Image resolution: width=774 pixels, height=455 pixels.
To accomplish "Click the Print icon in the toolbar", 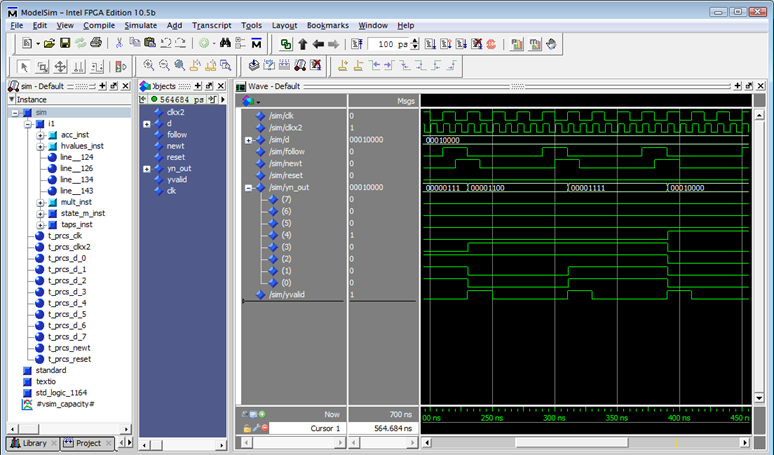I will pos(95,44).
